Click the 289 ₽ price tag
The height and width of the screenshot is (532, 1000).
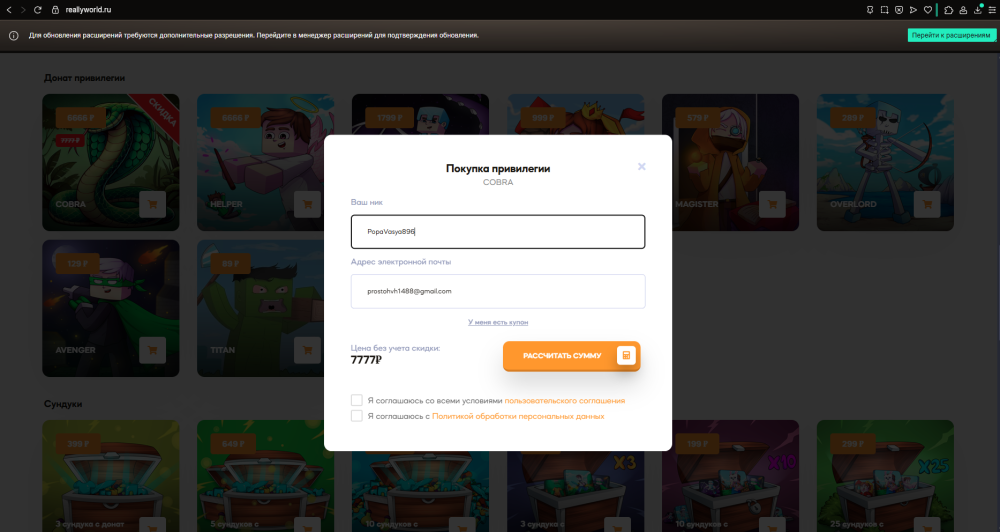point(853,118)
